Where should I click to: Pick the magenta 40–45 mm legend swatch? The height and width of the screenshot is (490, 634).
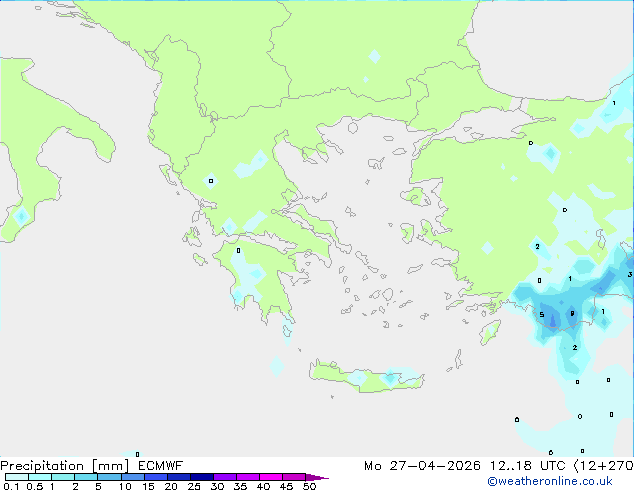[x=271, y=477]
